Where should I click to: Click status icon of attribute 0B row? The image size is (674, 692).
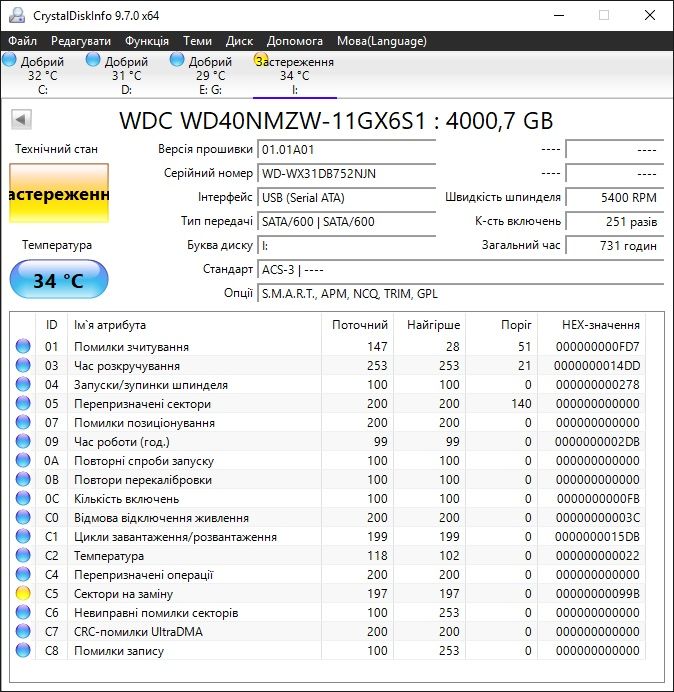click(23, 479)
